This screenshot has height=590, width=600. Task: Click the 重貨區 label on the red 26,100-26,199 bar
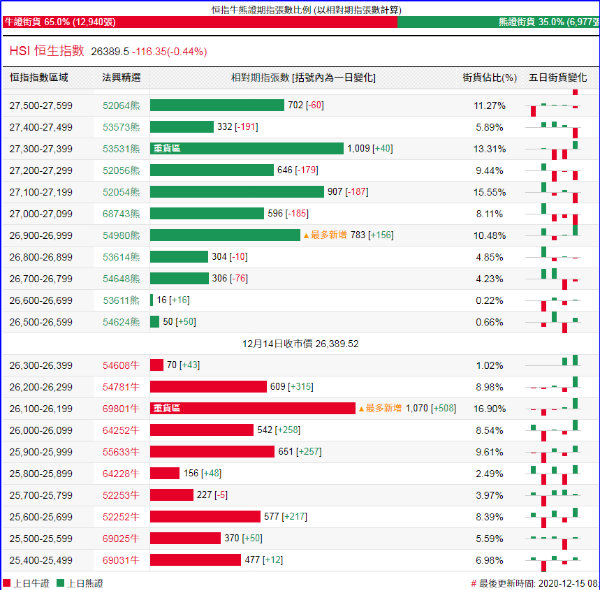pyautogui.click(x=167, y=408)
